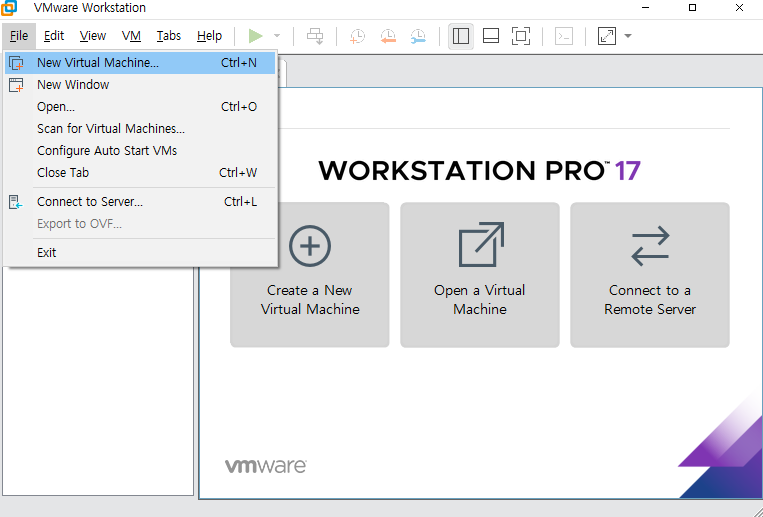Viewport: 763px width, 517px height.
Task: Click Send Ctrl+Alt+Del toolbar icon
Action: [315, 36]
